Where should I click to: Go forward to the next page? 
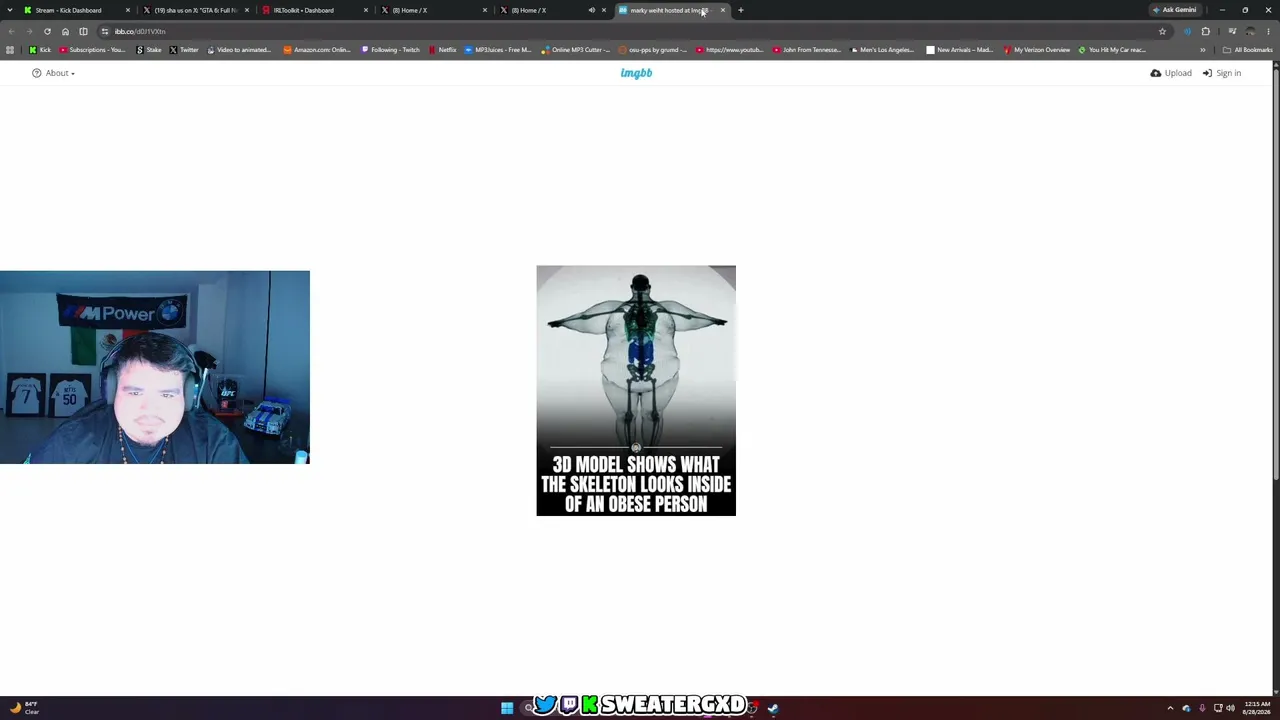click(x=29, y=31)
